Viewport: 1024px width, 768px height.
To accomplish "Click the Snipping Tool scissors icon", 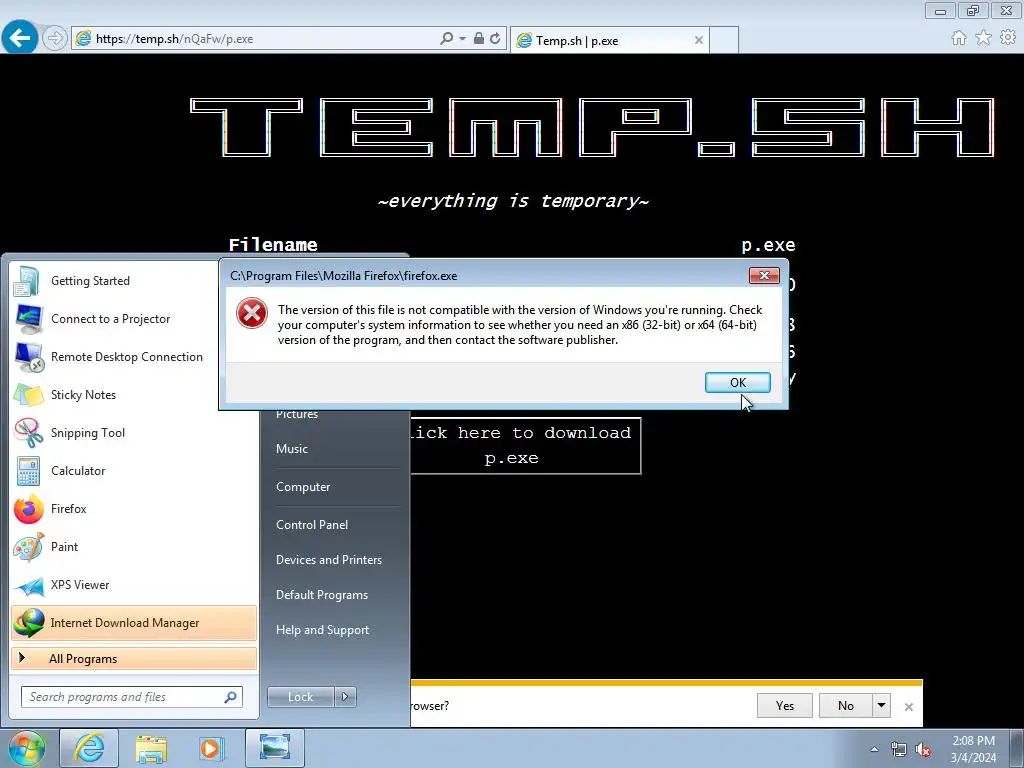I will click(28, 433).
